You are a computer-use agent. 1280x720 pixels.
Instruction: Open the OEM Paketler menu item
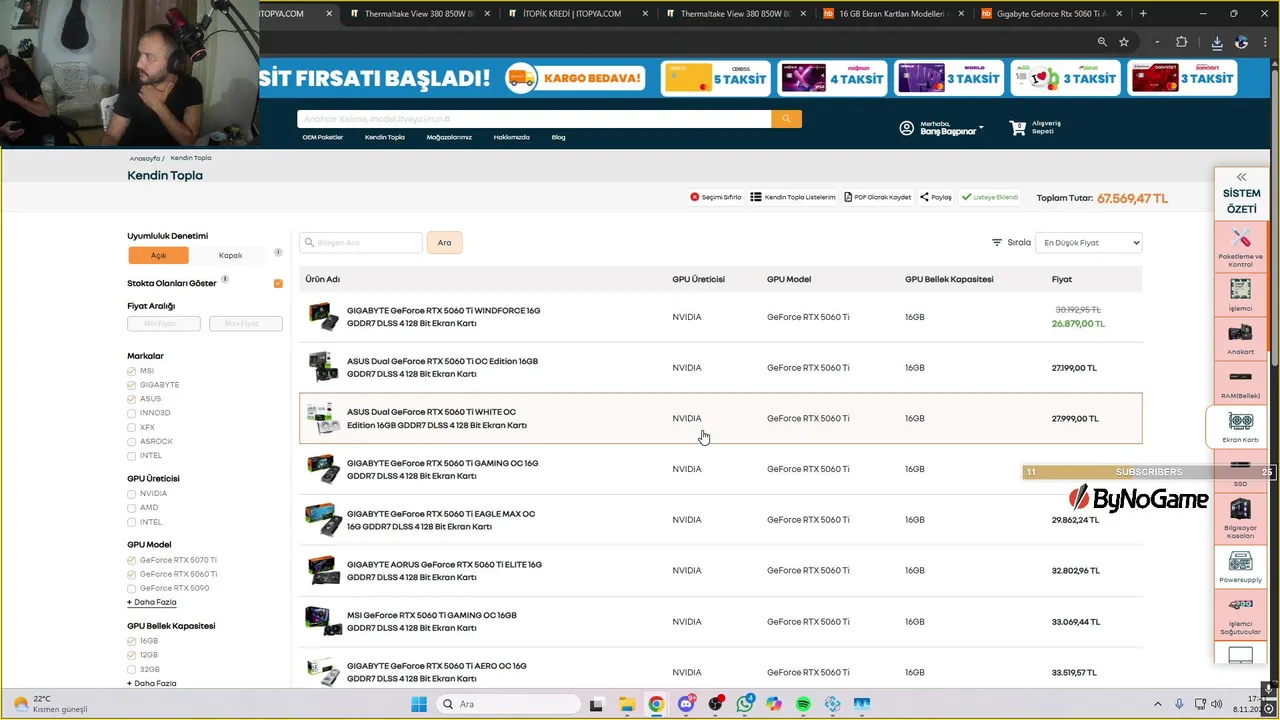(323, 137)
